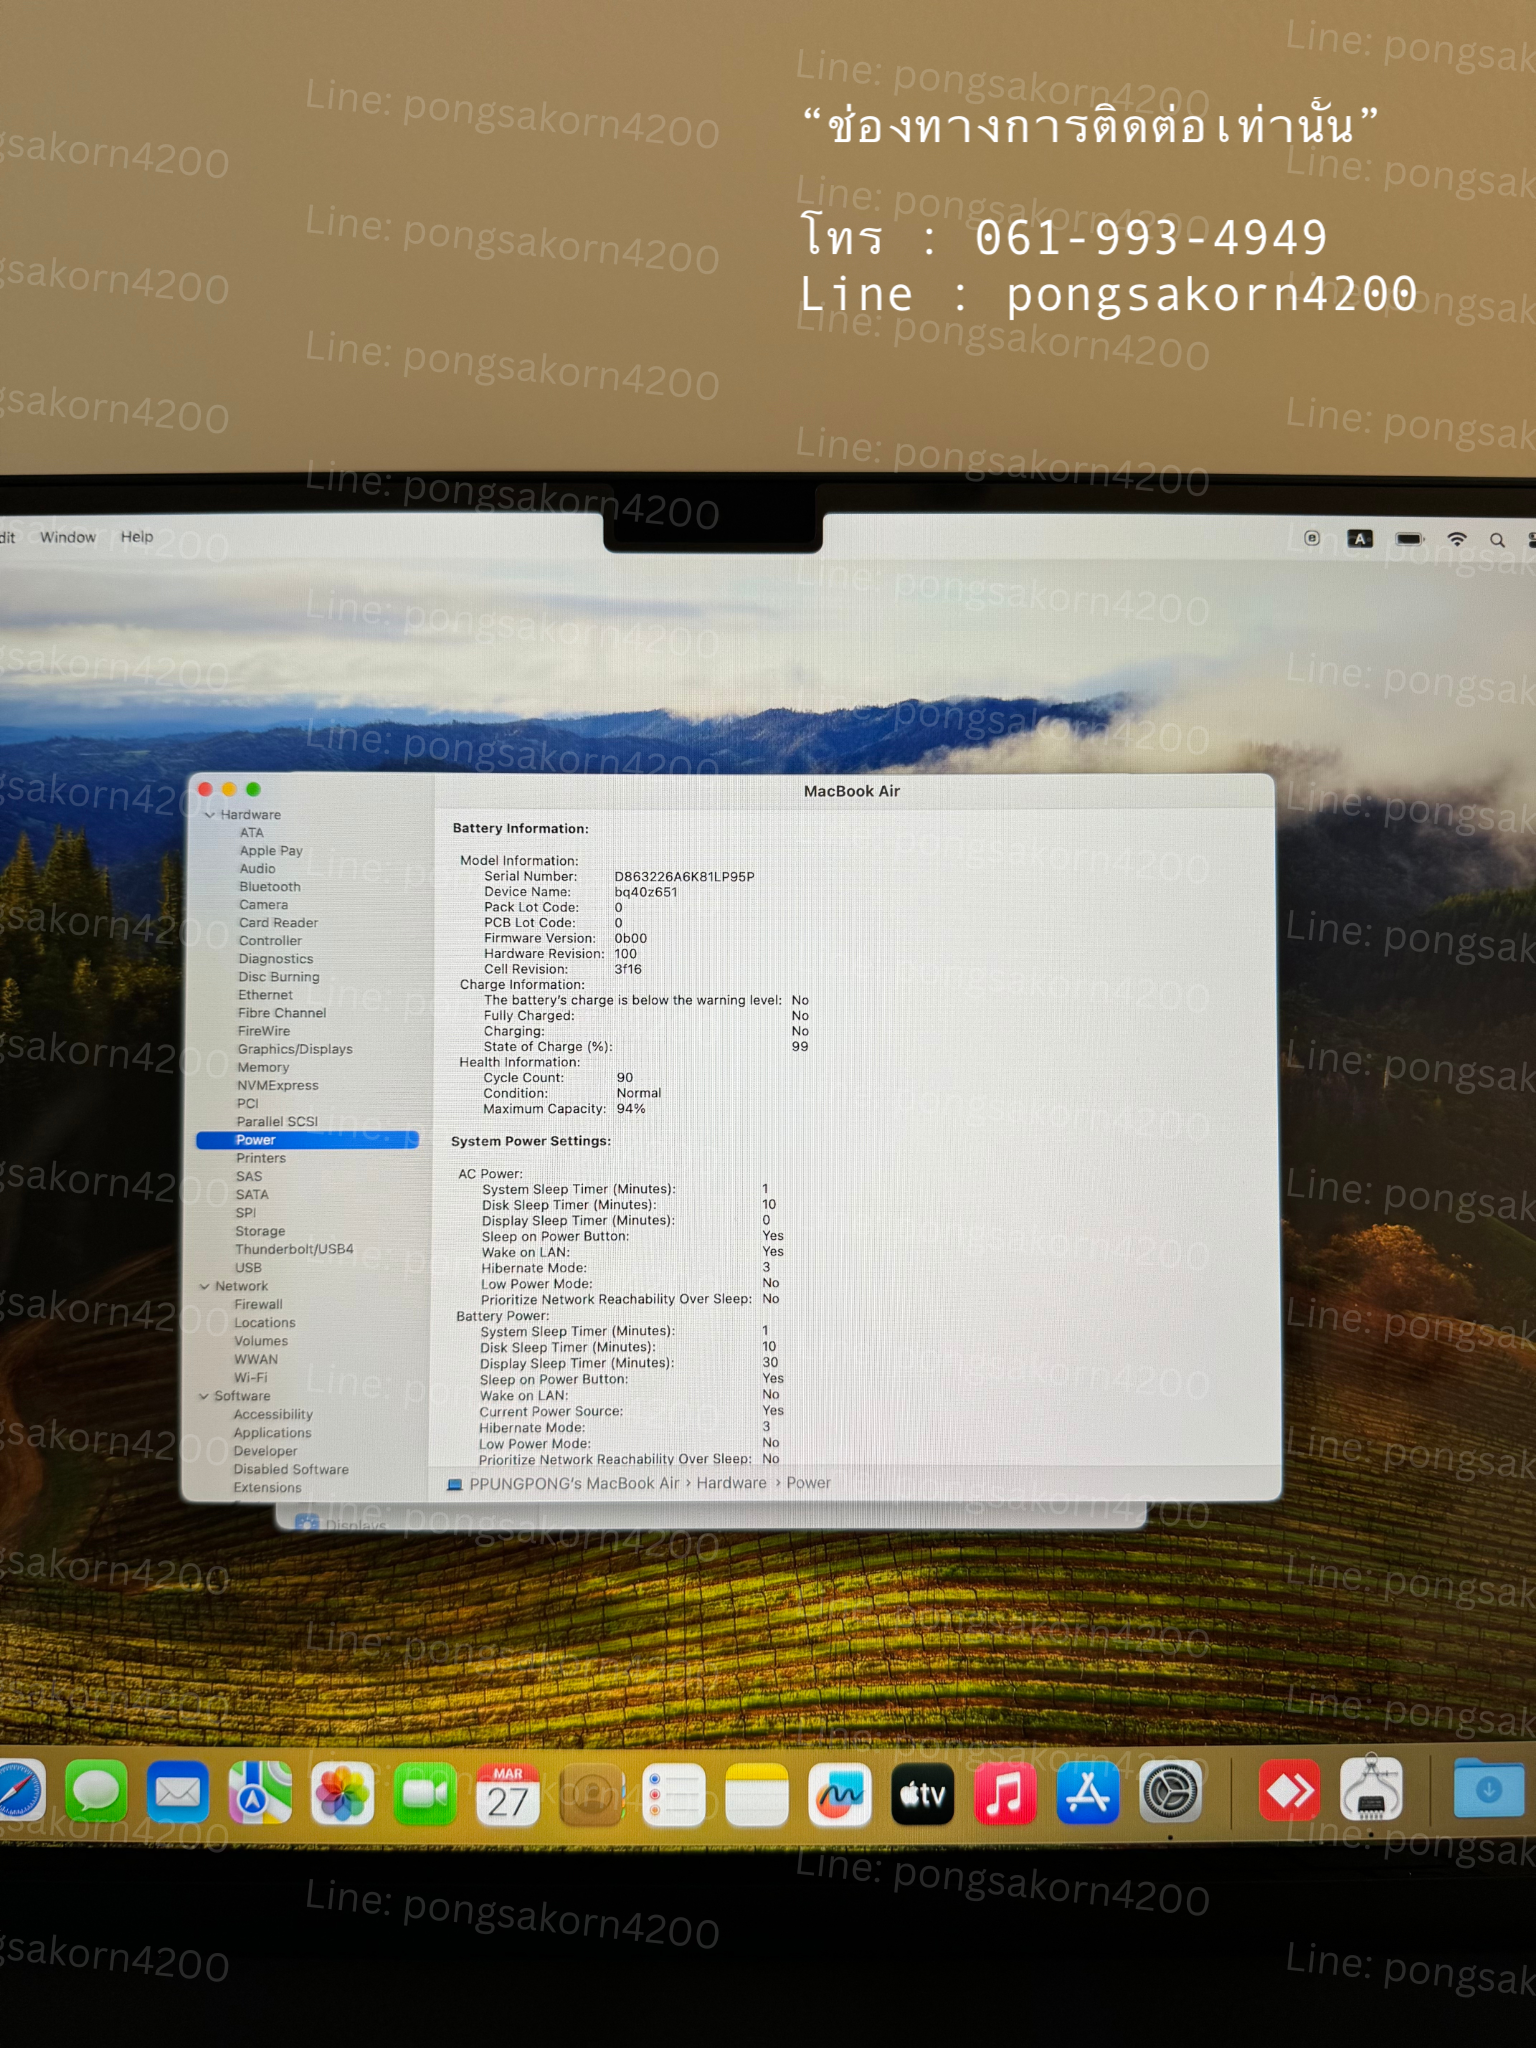The height and width of the screenshot is (2048, 1536).
Task: Select Bluetooth in the Hardware list
Action: pos(269,887)
